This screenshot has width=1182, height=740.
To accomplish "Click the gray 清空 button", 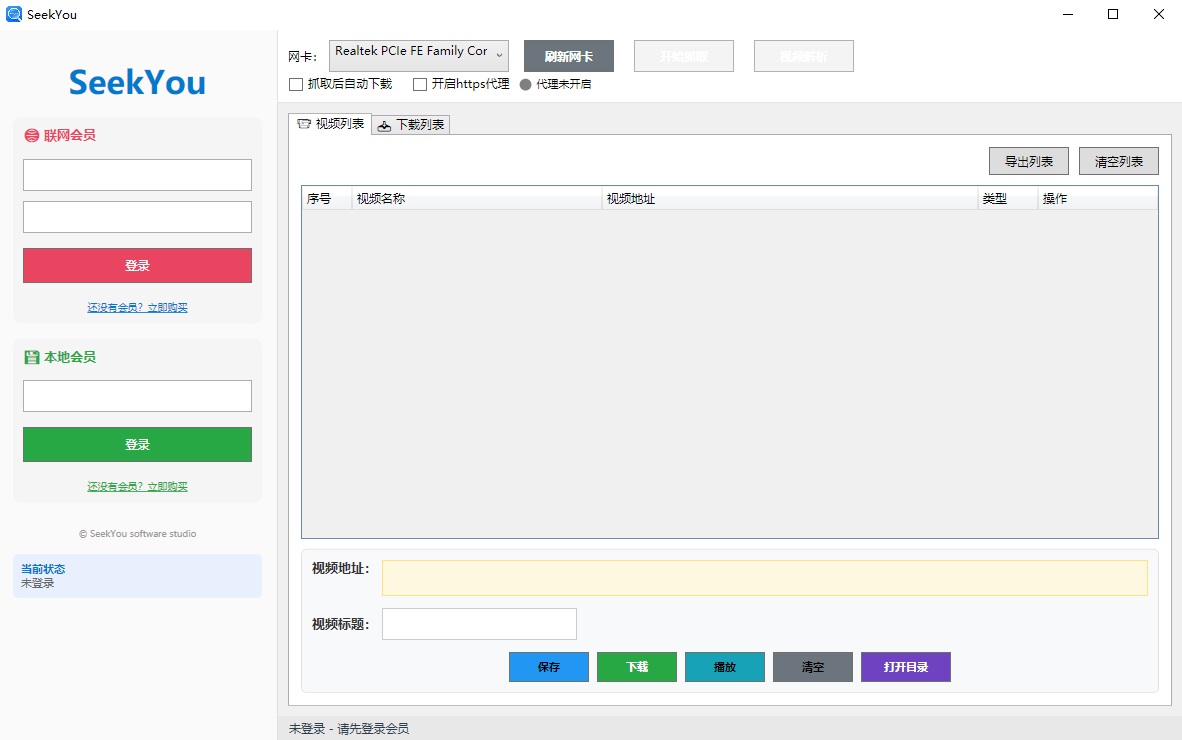I will point(813,667).
